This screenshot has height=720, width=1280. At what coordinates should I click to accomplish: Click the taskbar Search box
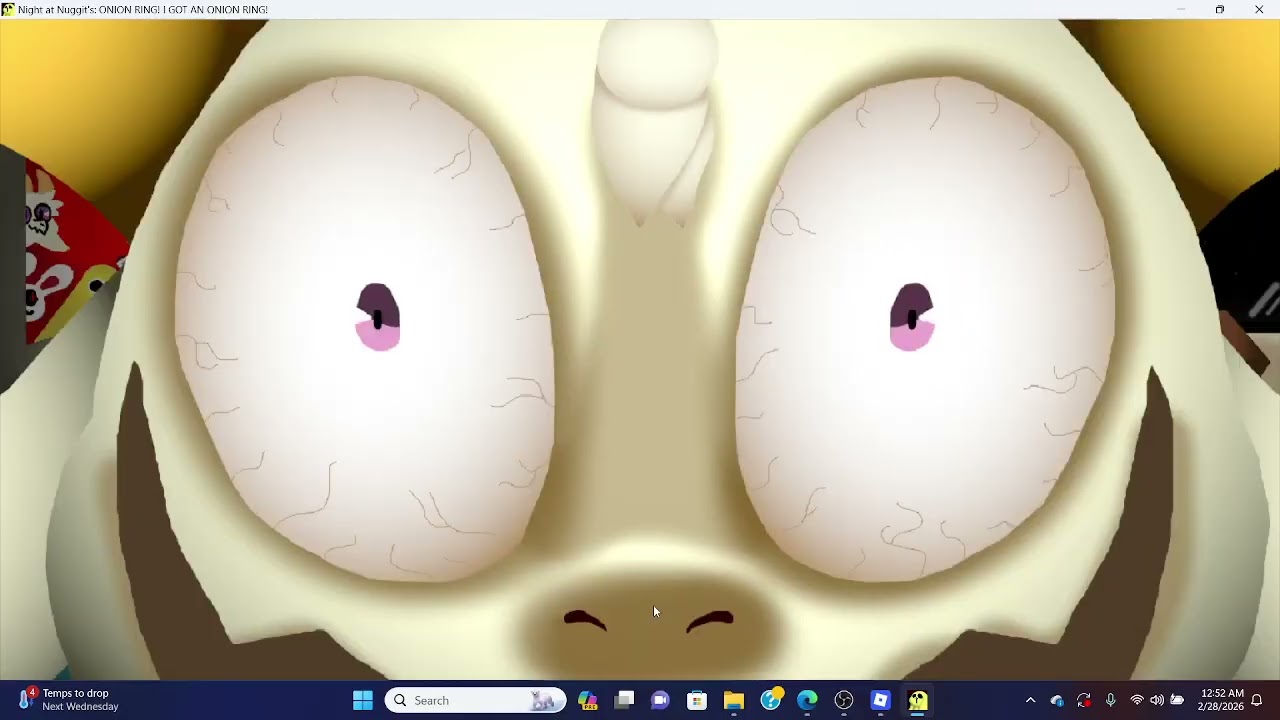(x=475, y=700)
